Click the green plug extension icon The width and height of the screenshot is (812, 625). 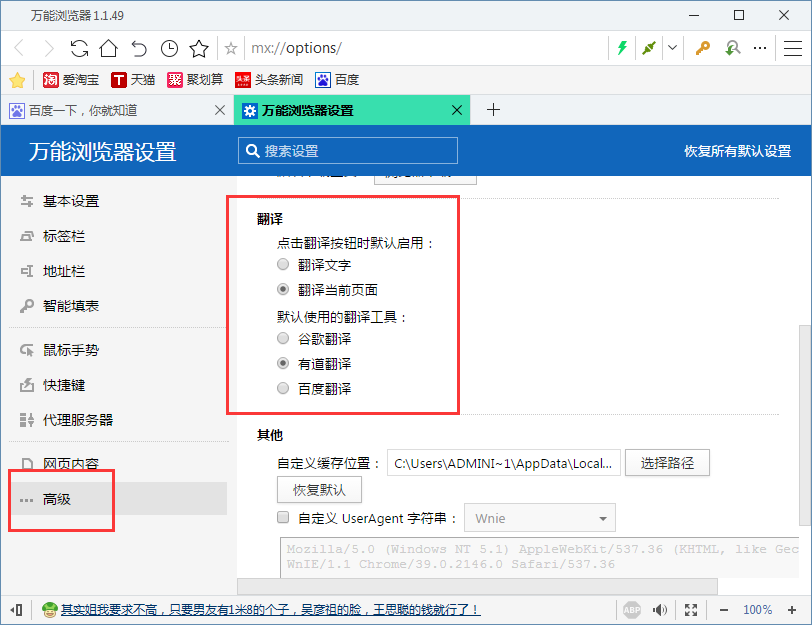647,47
